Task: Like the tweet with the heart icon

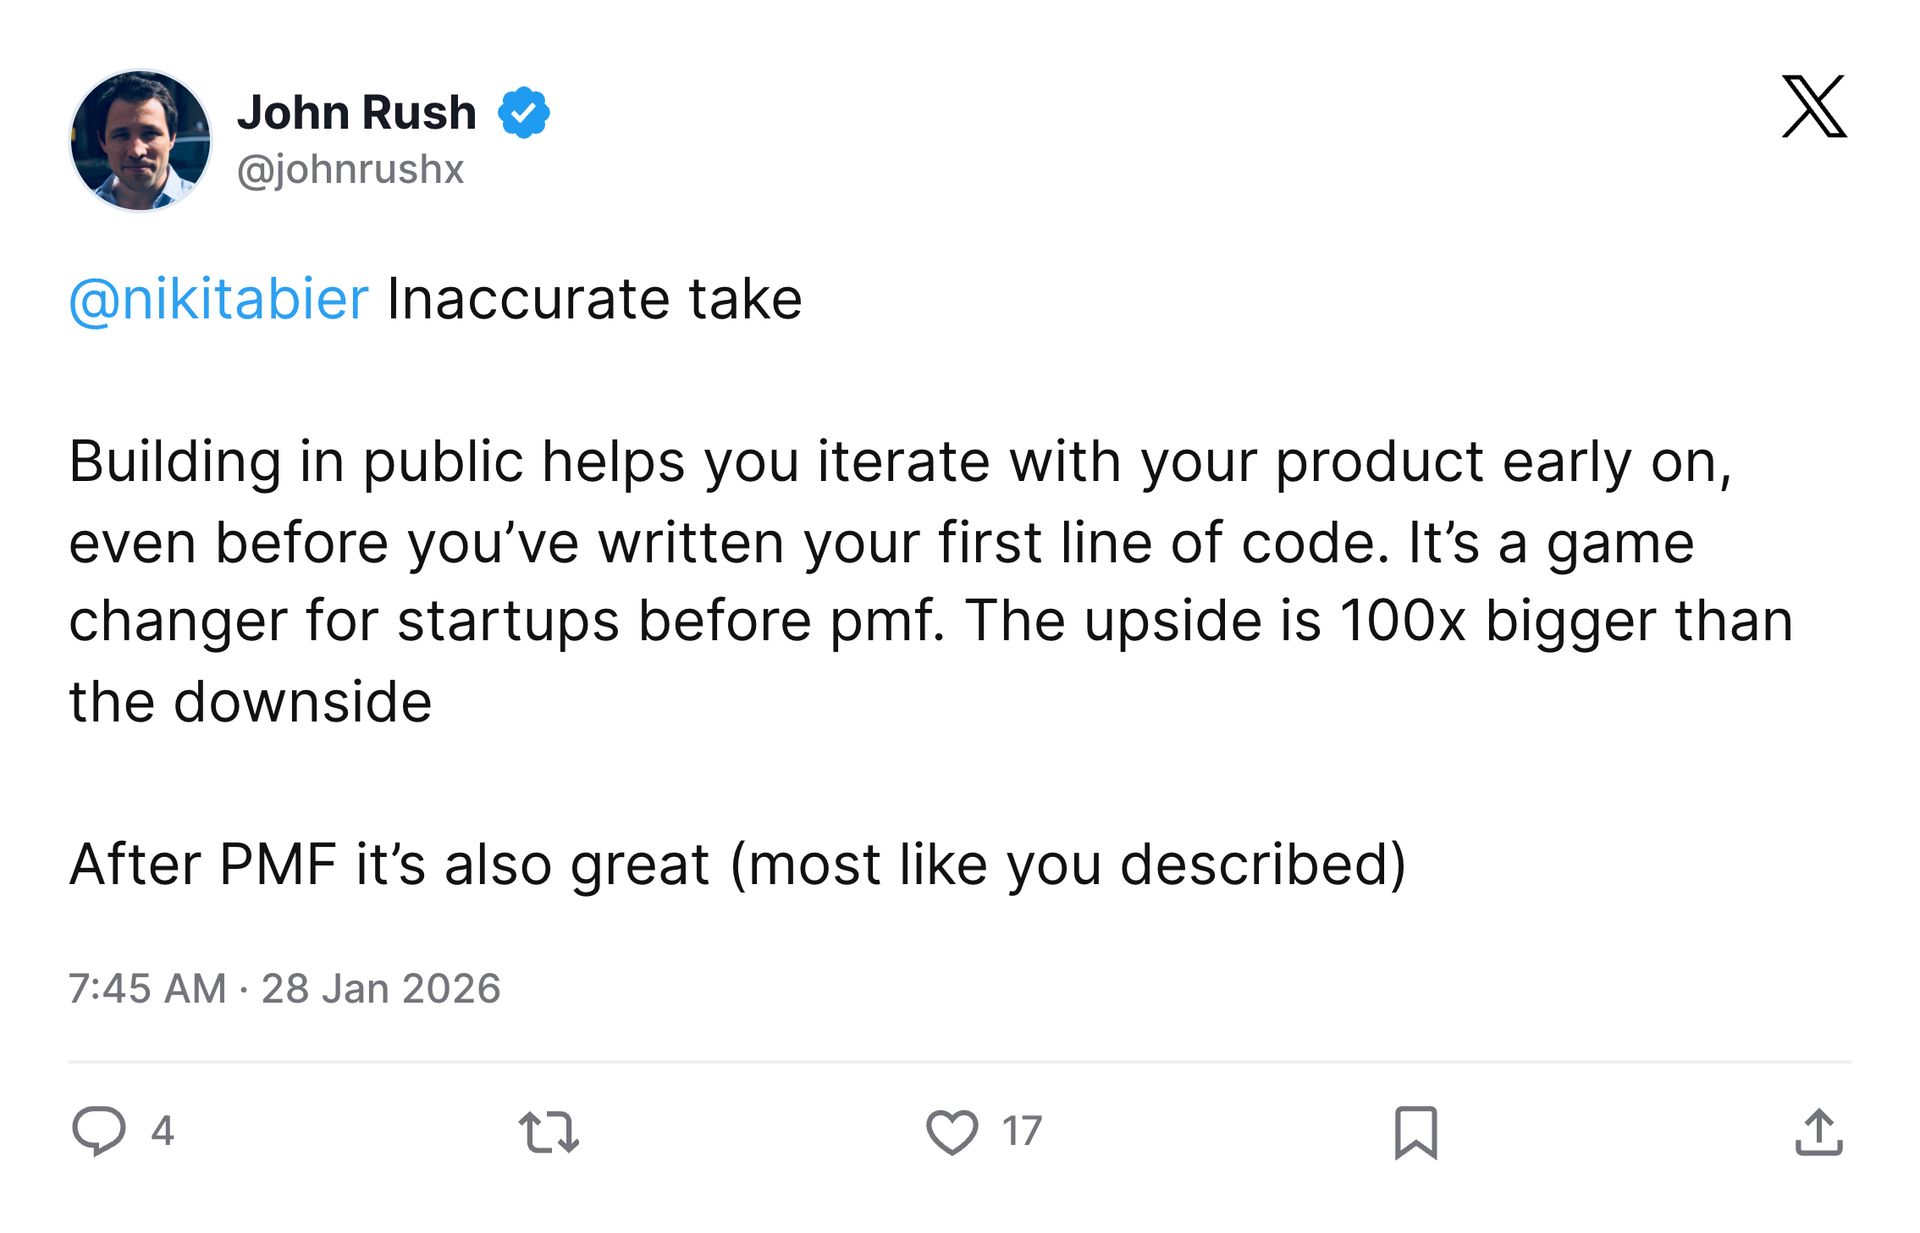Action: [x=952, y=1132]
